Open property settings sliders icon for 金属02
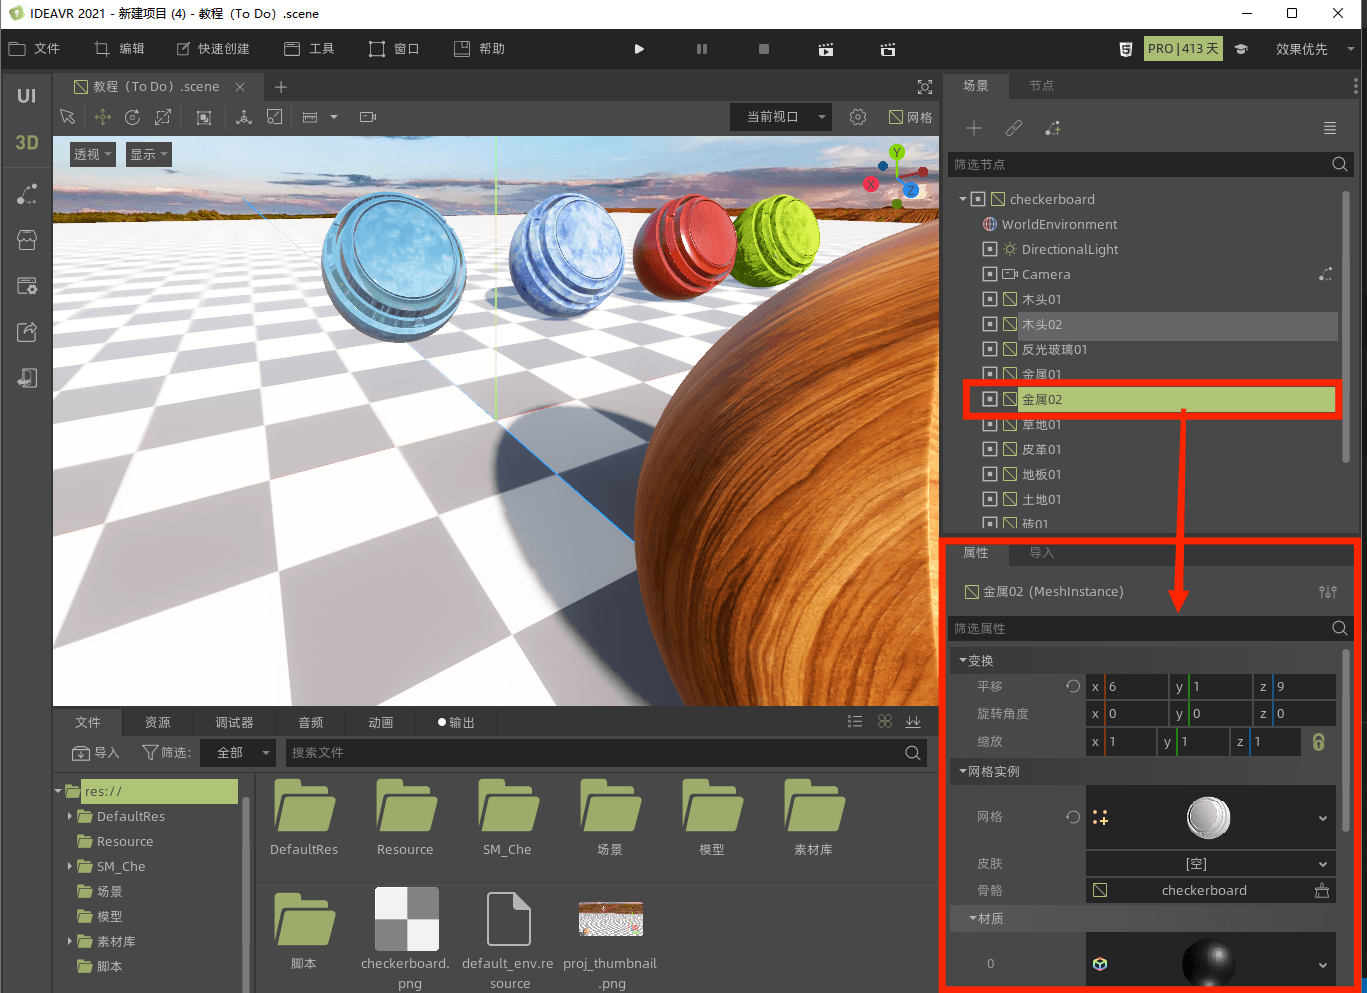The width and height of the screenshot is (1367, 993). coord(1328,592)
